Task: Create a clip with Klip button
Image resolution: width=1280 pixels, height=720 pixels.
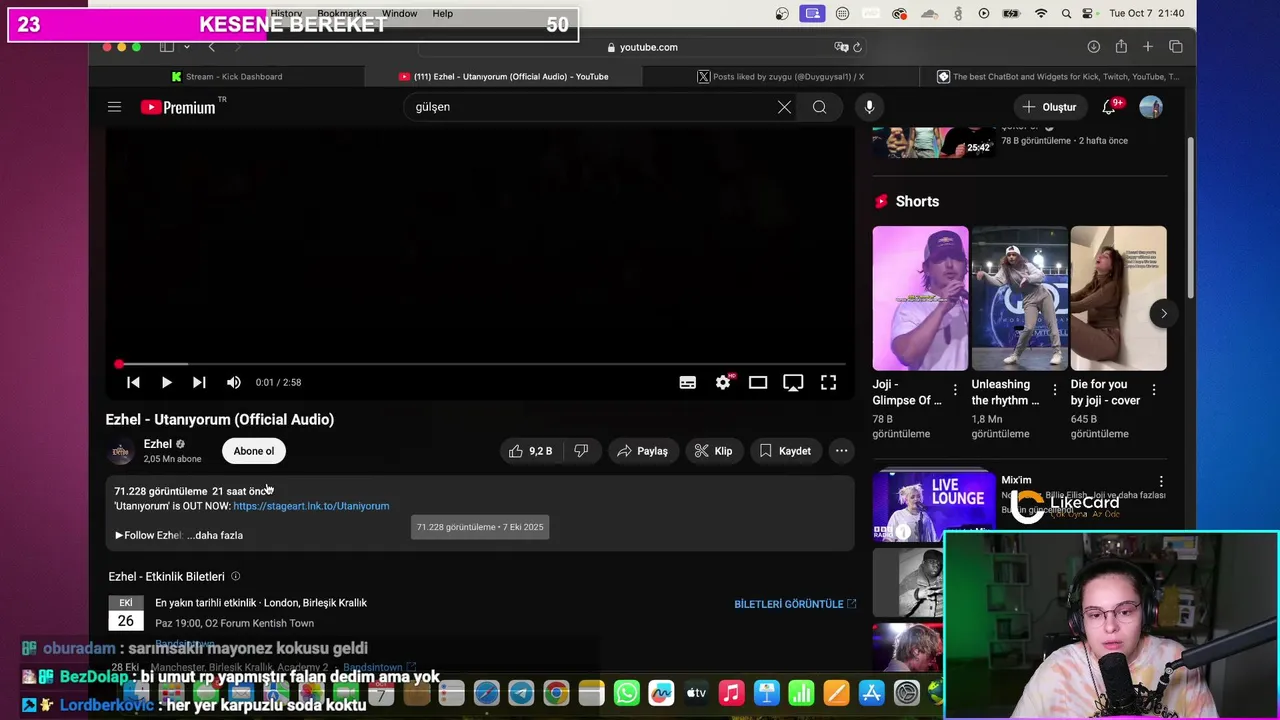Action: [x=713, y=451]
